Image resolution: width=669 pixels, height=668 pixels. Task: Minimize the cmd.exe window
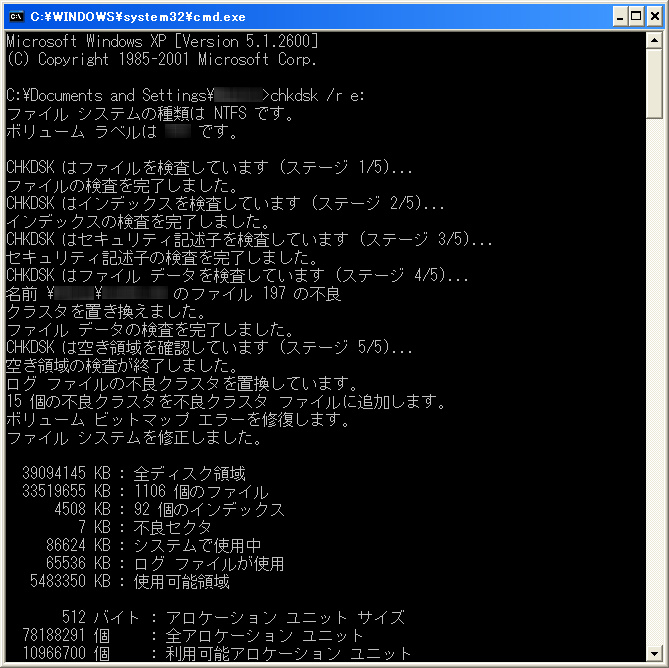tap(620, 17)
